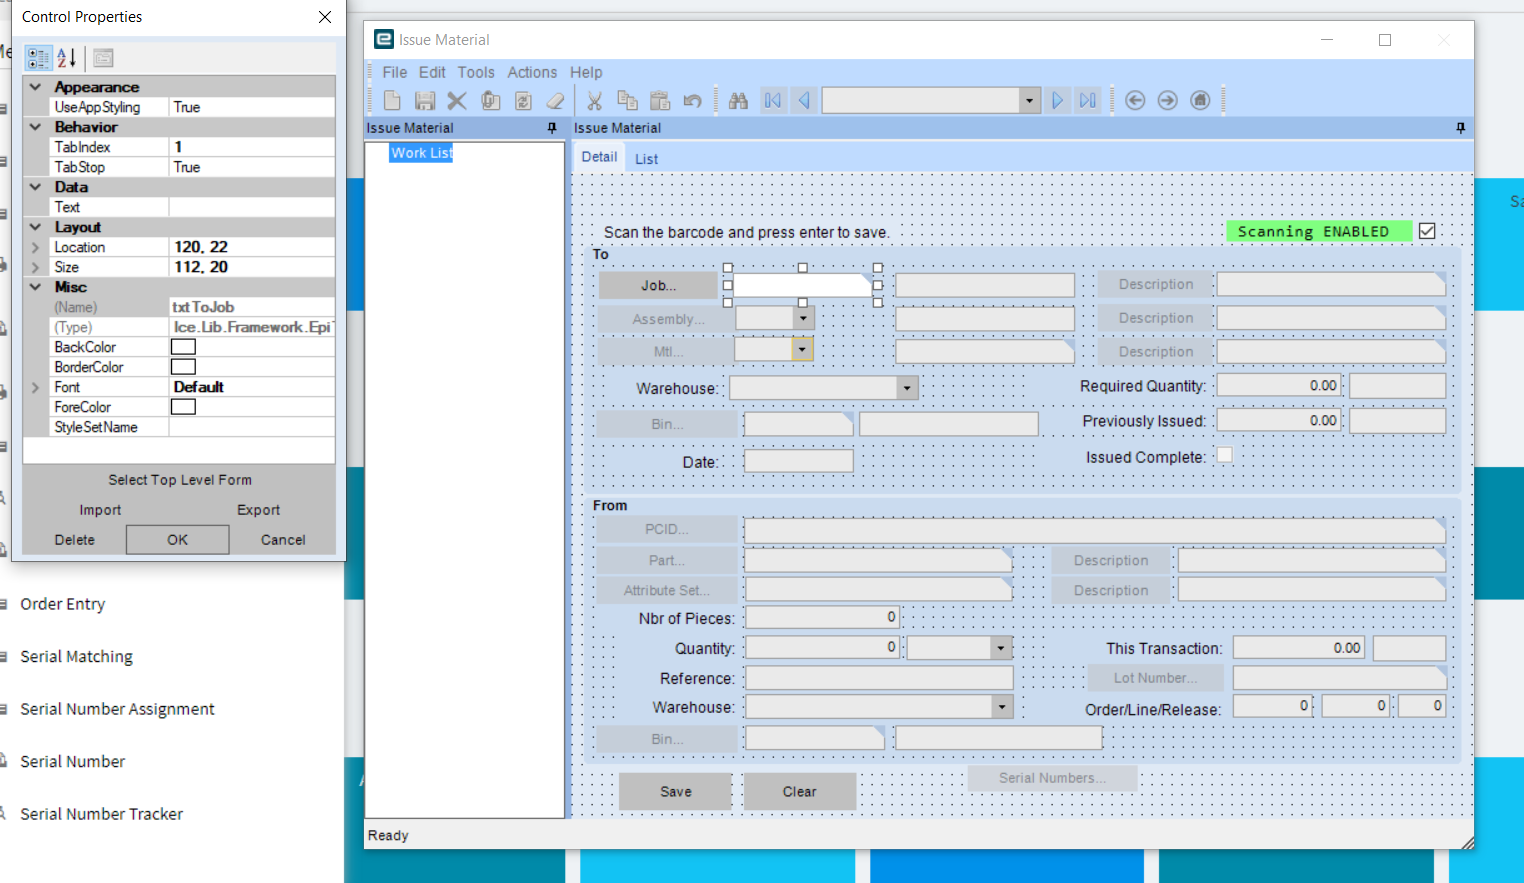Jump to first record with skip-to-start icon

coord(772,100)
